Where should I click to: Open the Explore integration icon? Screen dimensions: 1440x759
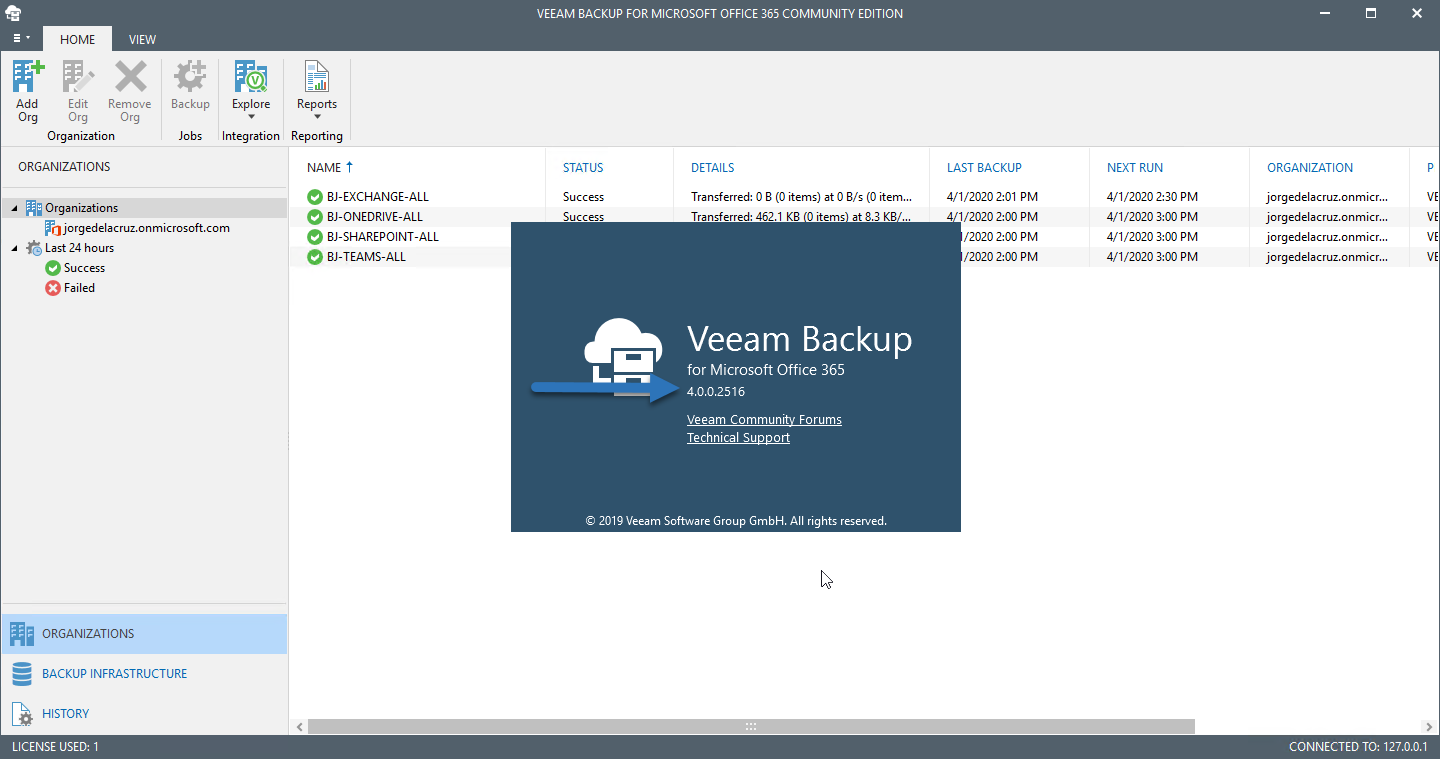(x=251, y=77)
